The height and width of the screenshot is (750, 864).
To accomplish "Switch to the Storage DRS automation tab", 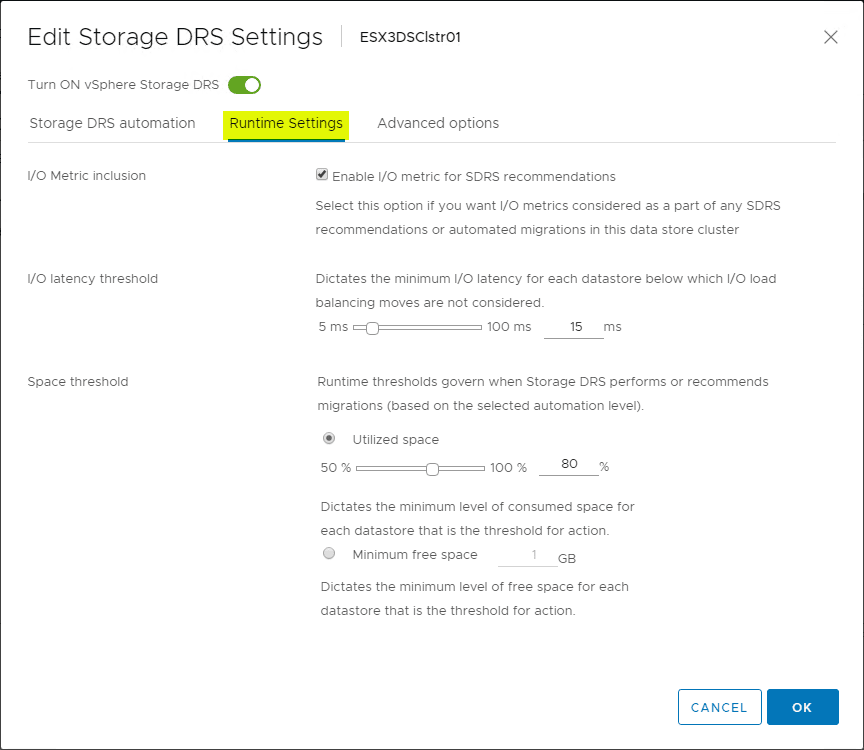I will [x=112, y=123].
